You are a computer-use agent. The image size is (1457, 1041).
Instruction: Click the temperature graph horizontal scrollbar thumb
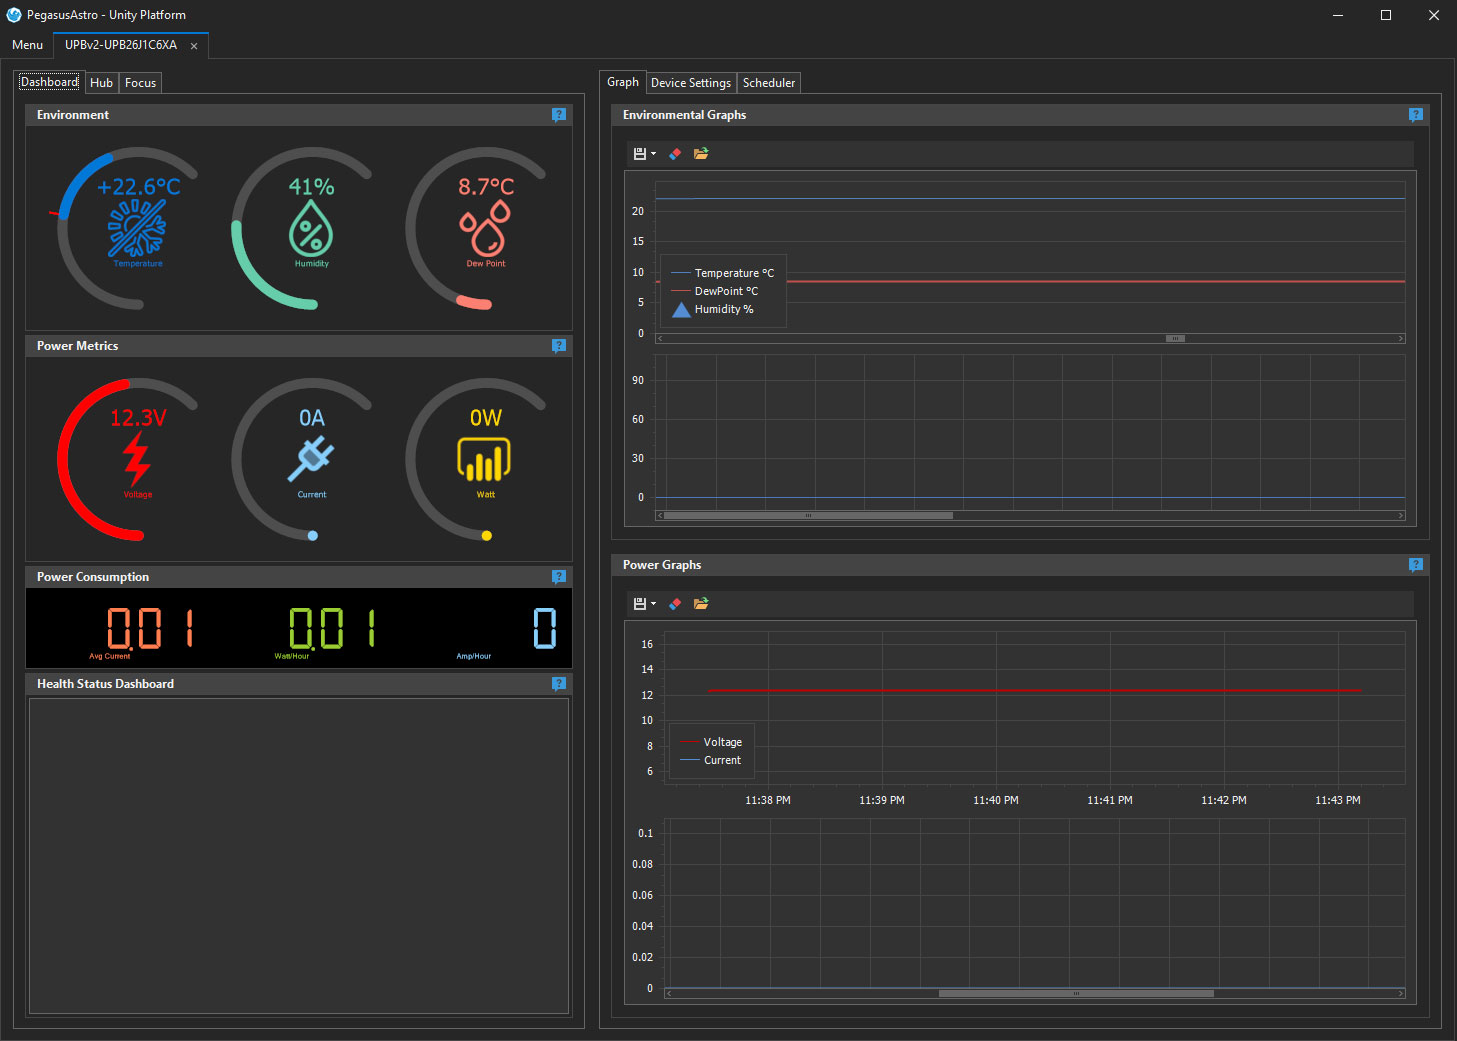pyautogui.click(x=1176, y=339)
